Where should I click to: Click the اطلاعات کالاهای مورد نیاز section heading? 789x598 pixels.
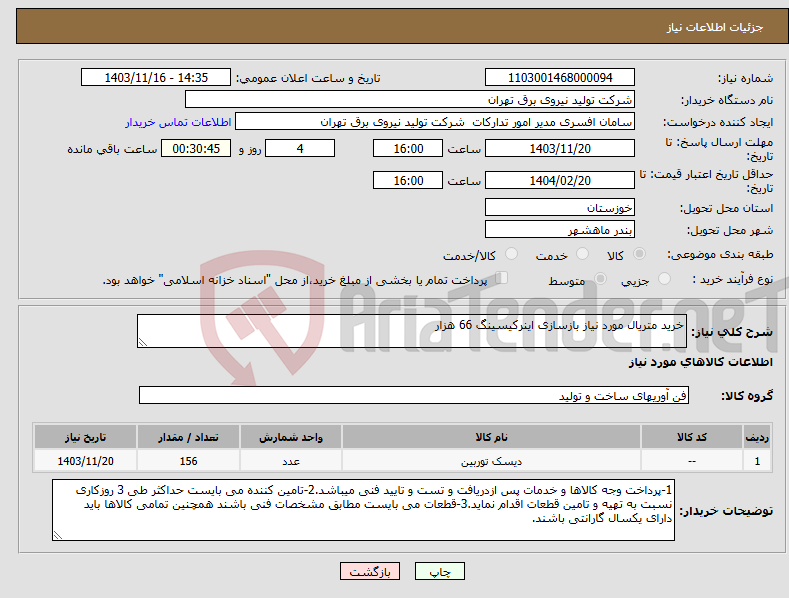(x=700, y=362)
